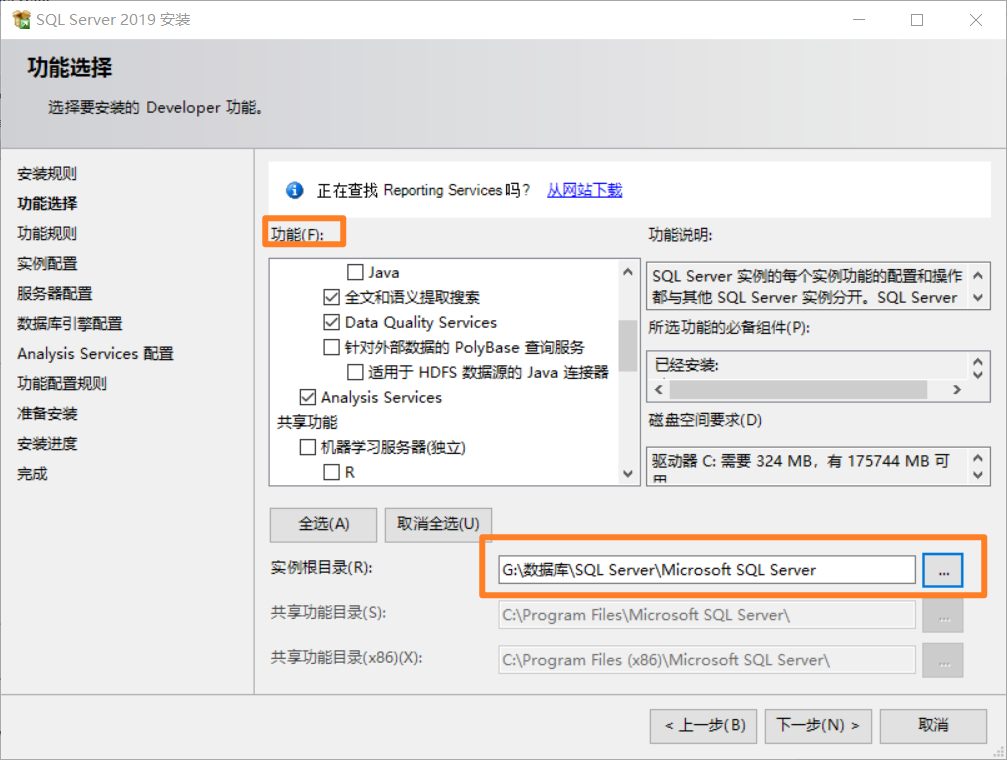Image resolution: width=1007 pixels, height=760 pixels.
Task: Minimize the SQL Server 2019 安装 window
Action: 859,20
